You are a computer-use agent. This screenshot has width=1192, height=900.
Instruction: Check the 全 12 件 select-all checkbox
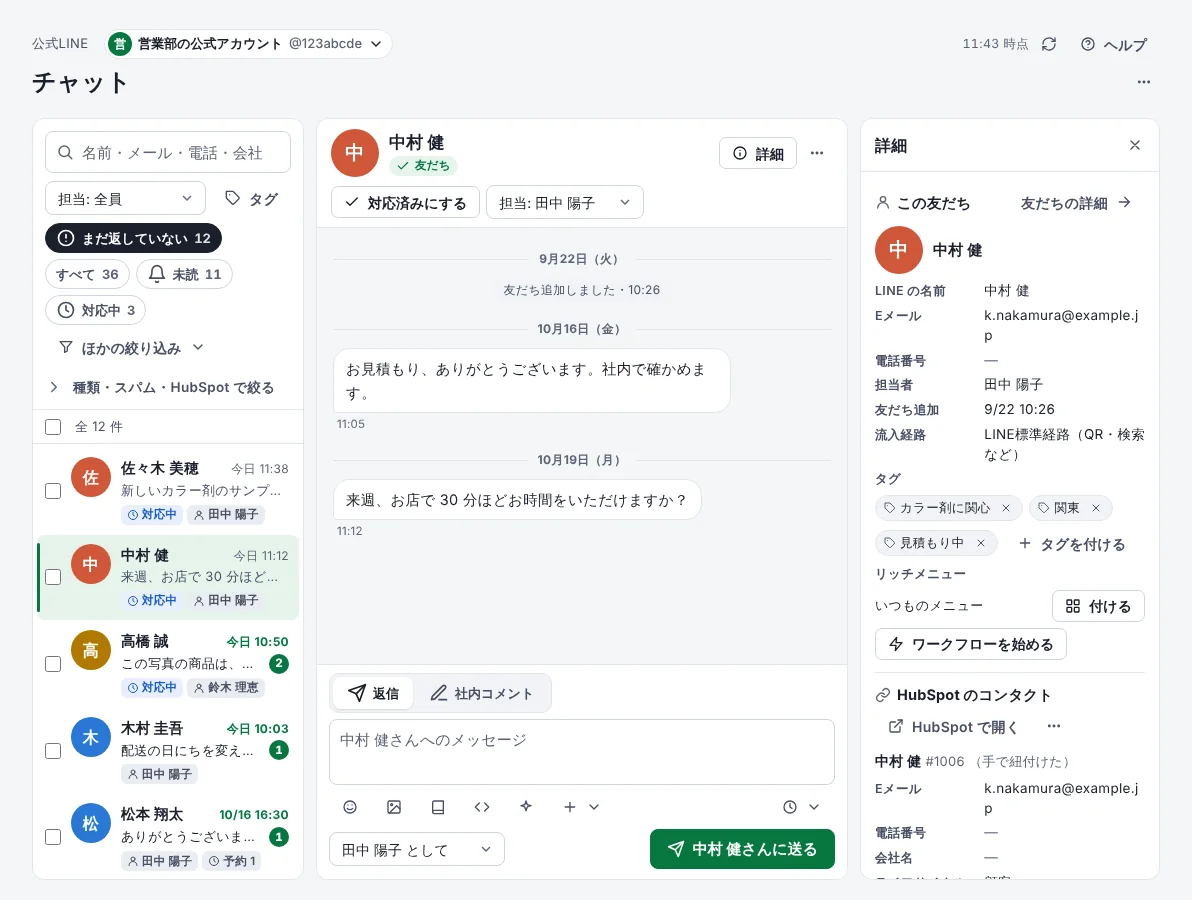point(53,427)
